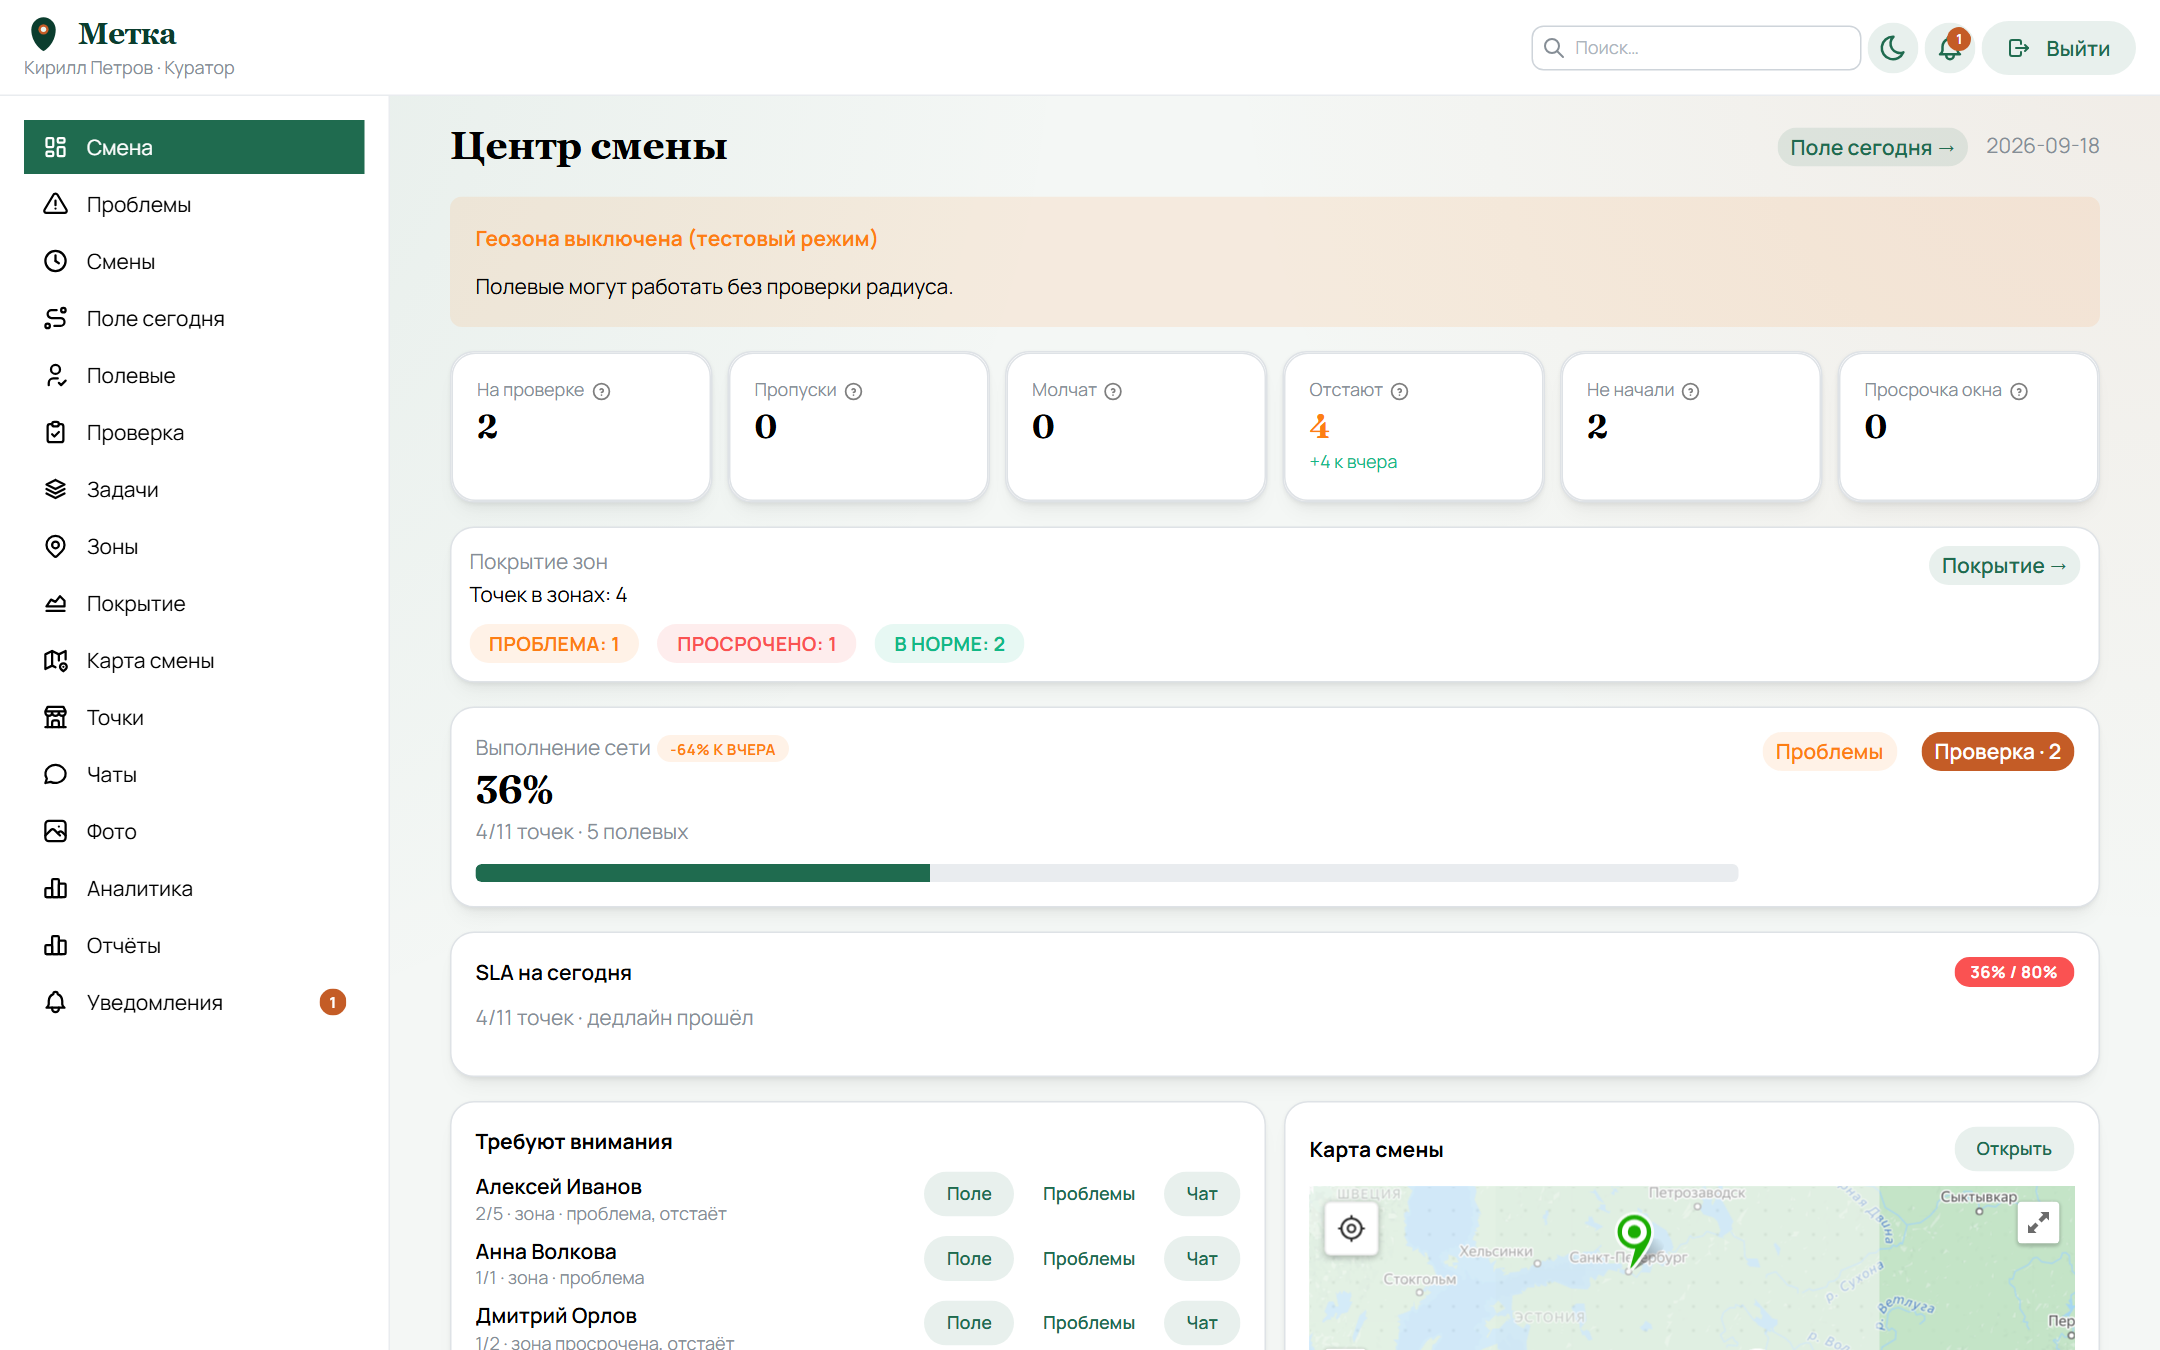Click the orange Проблемы pill in Выполнение сети
The height and width of the screenshot is (1350, 2160).
(1829, 751)
